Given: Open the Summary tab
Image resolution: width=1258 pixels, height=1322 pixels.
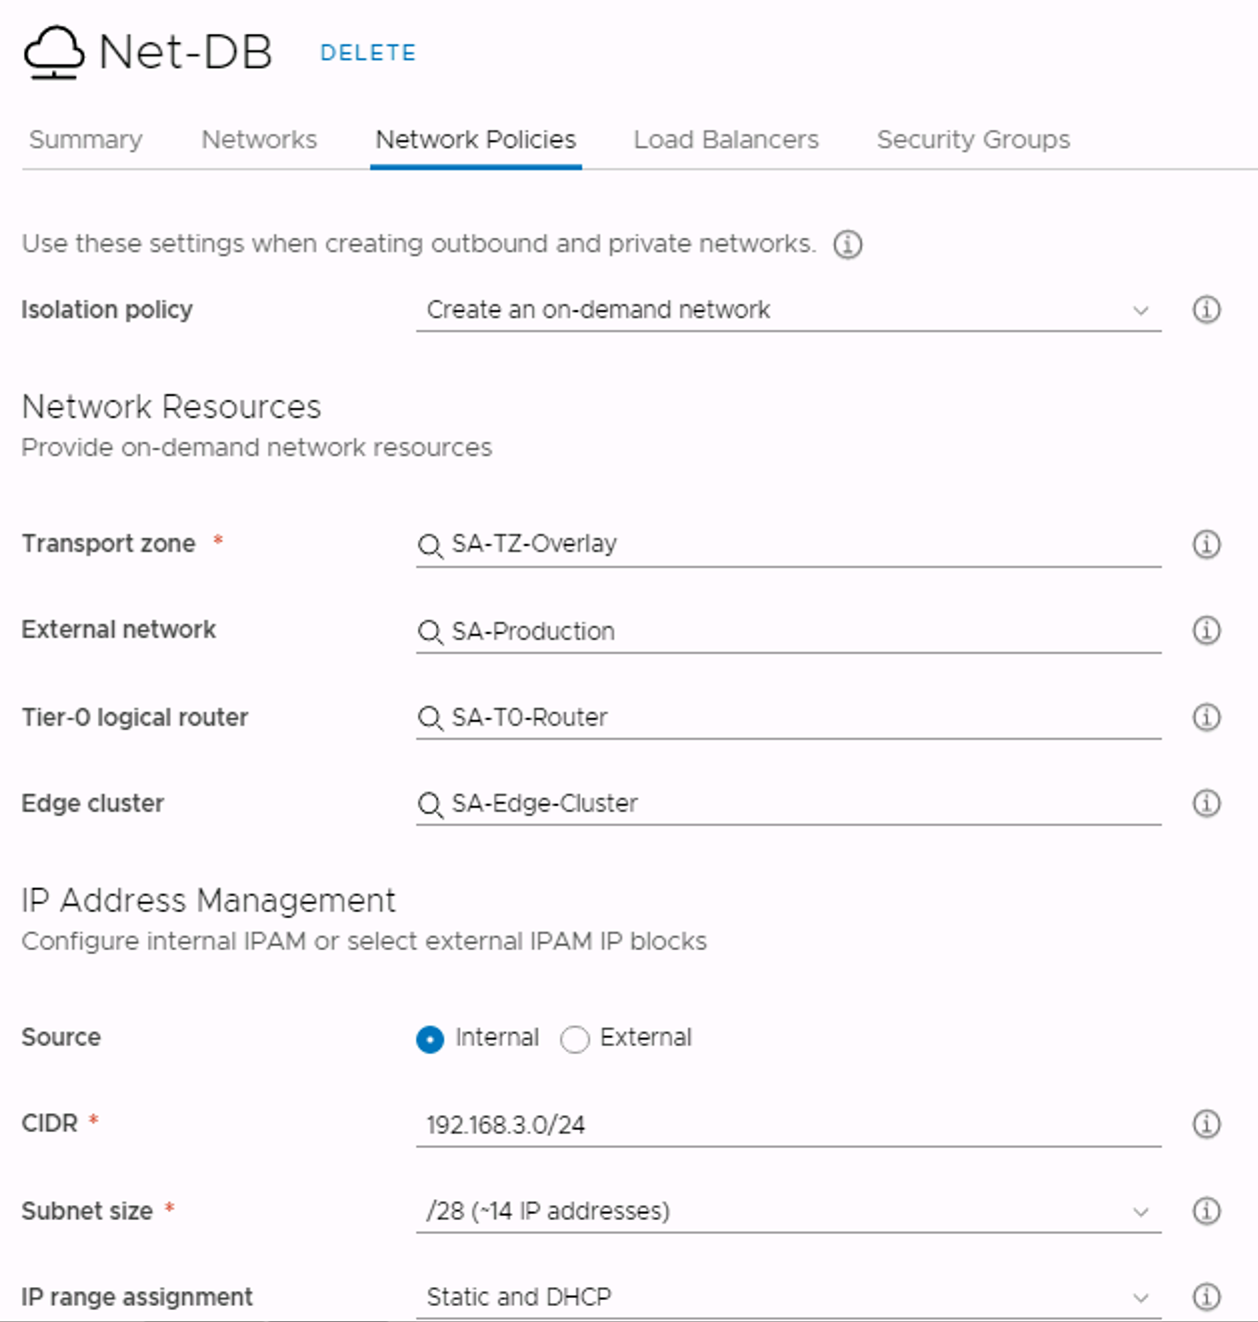Looking at the screenshot, I should (86, 139).
